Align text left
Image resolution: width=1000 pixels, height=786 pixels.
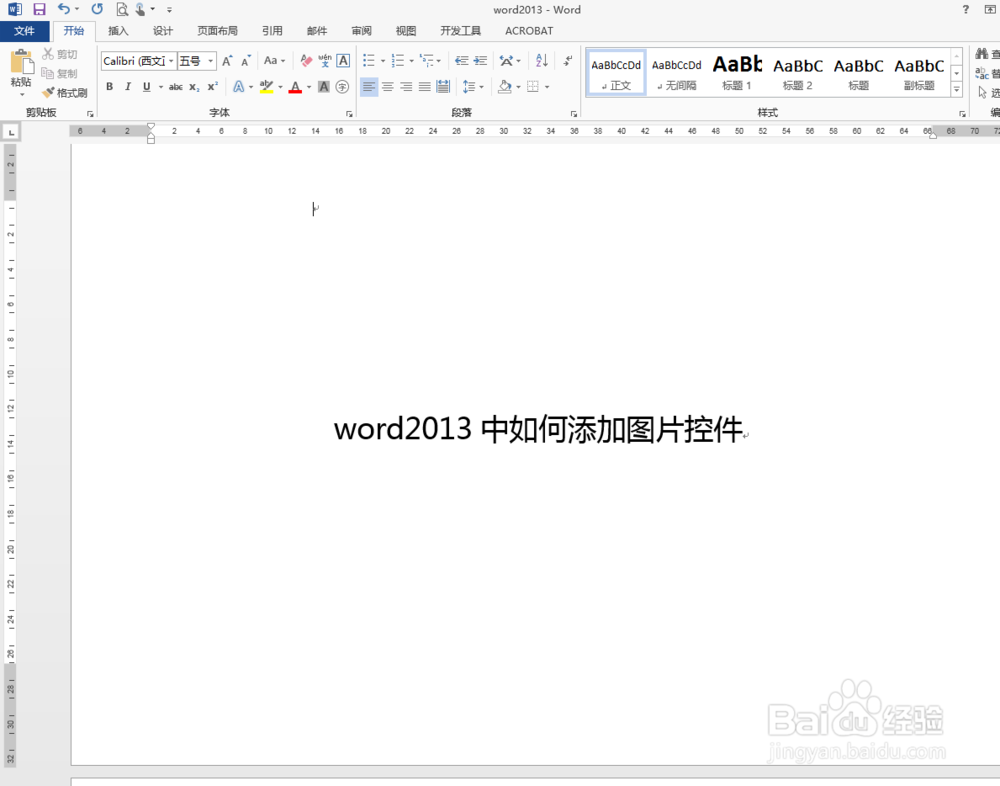tap(369, 87)
